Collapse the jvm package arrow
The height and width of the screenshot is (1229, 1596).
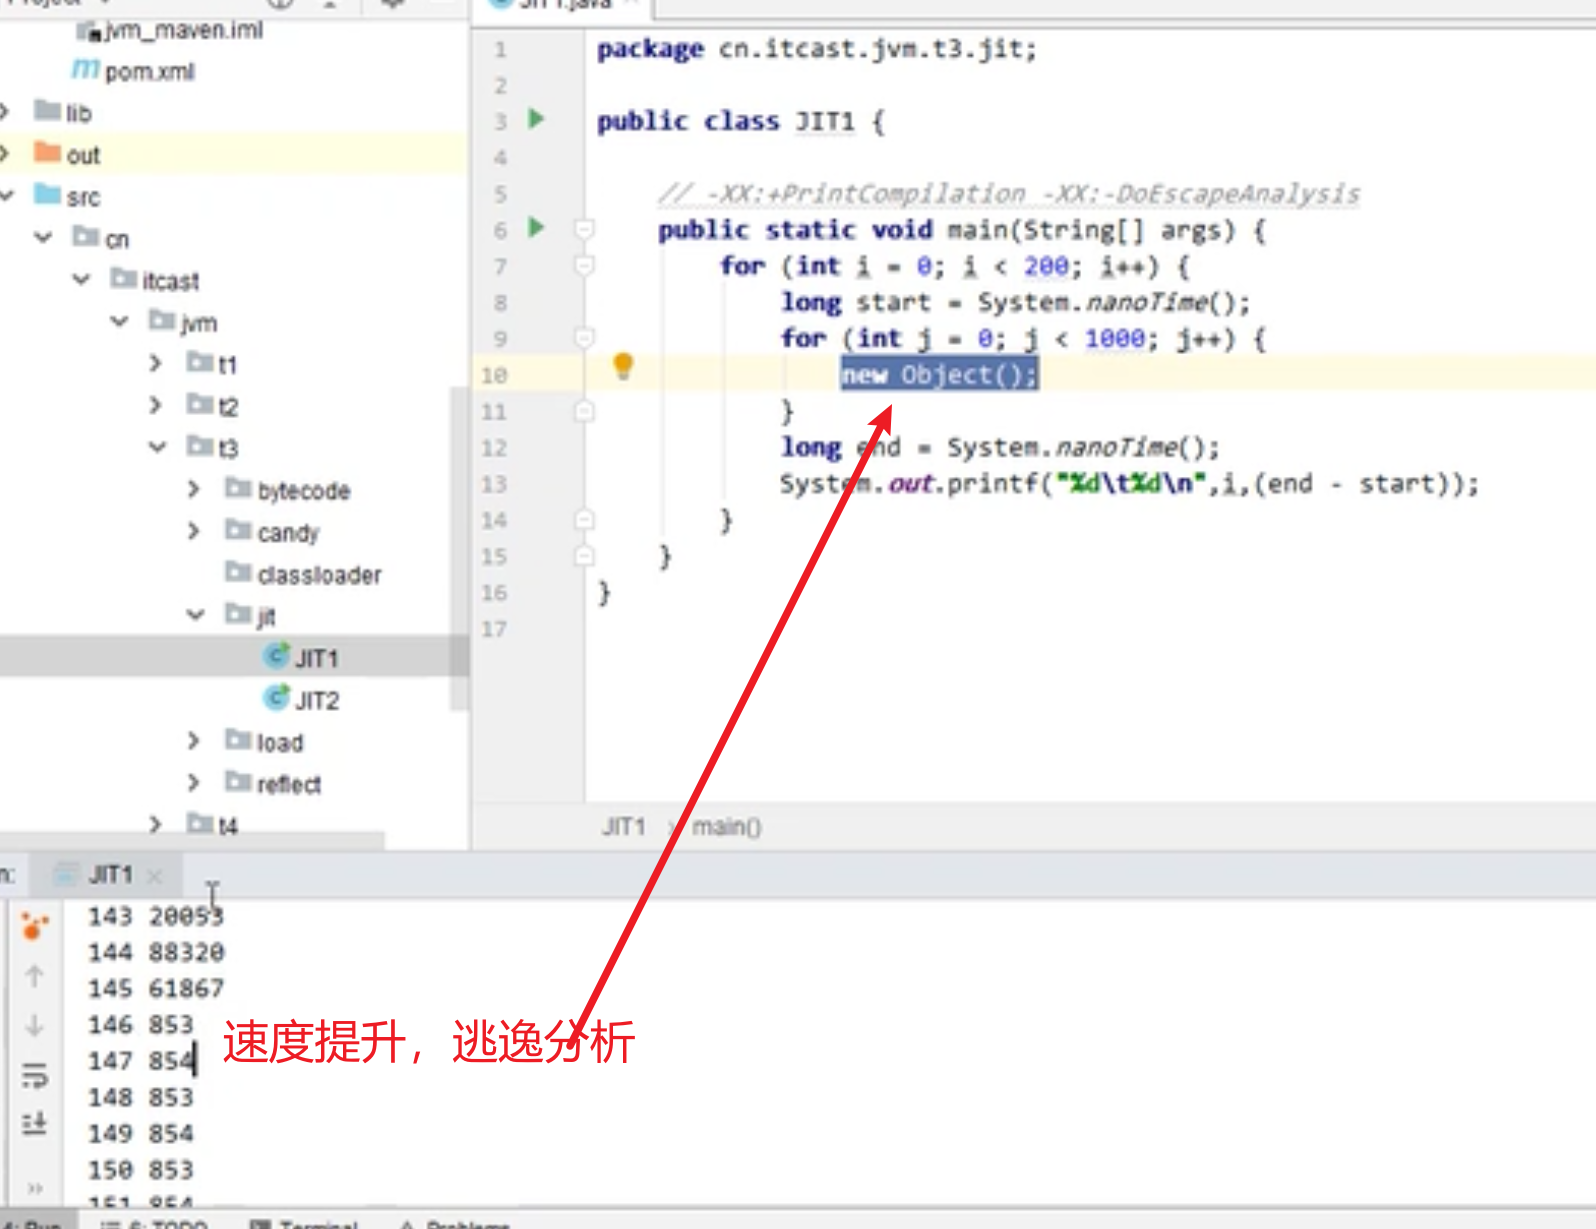pyautogui.click(x=119, y=321)
